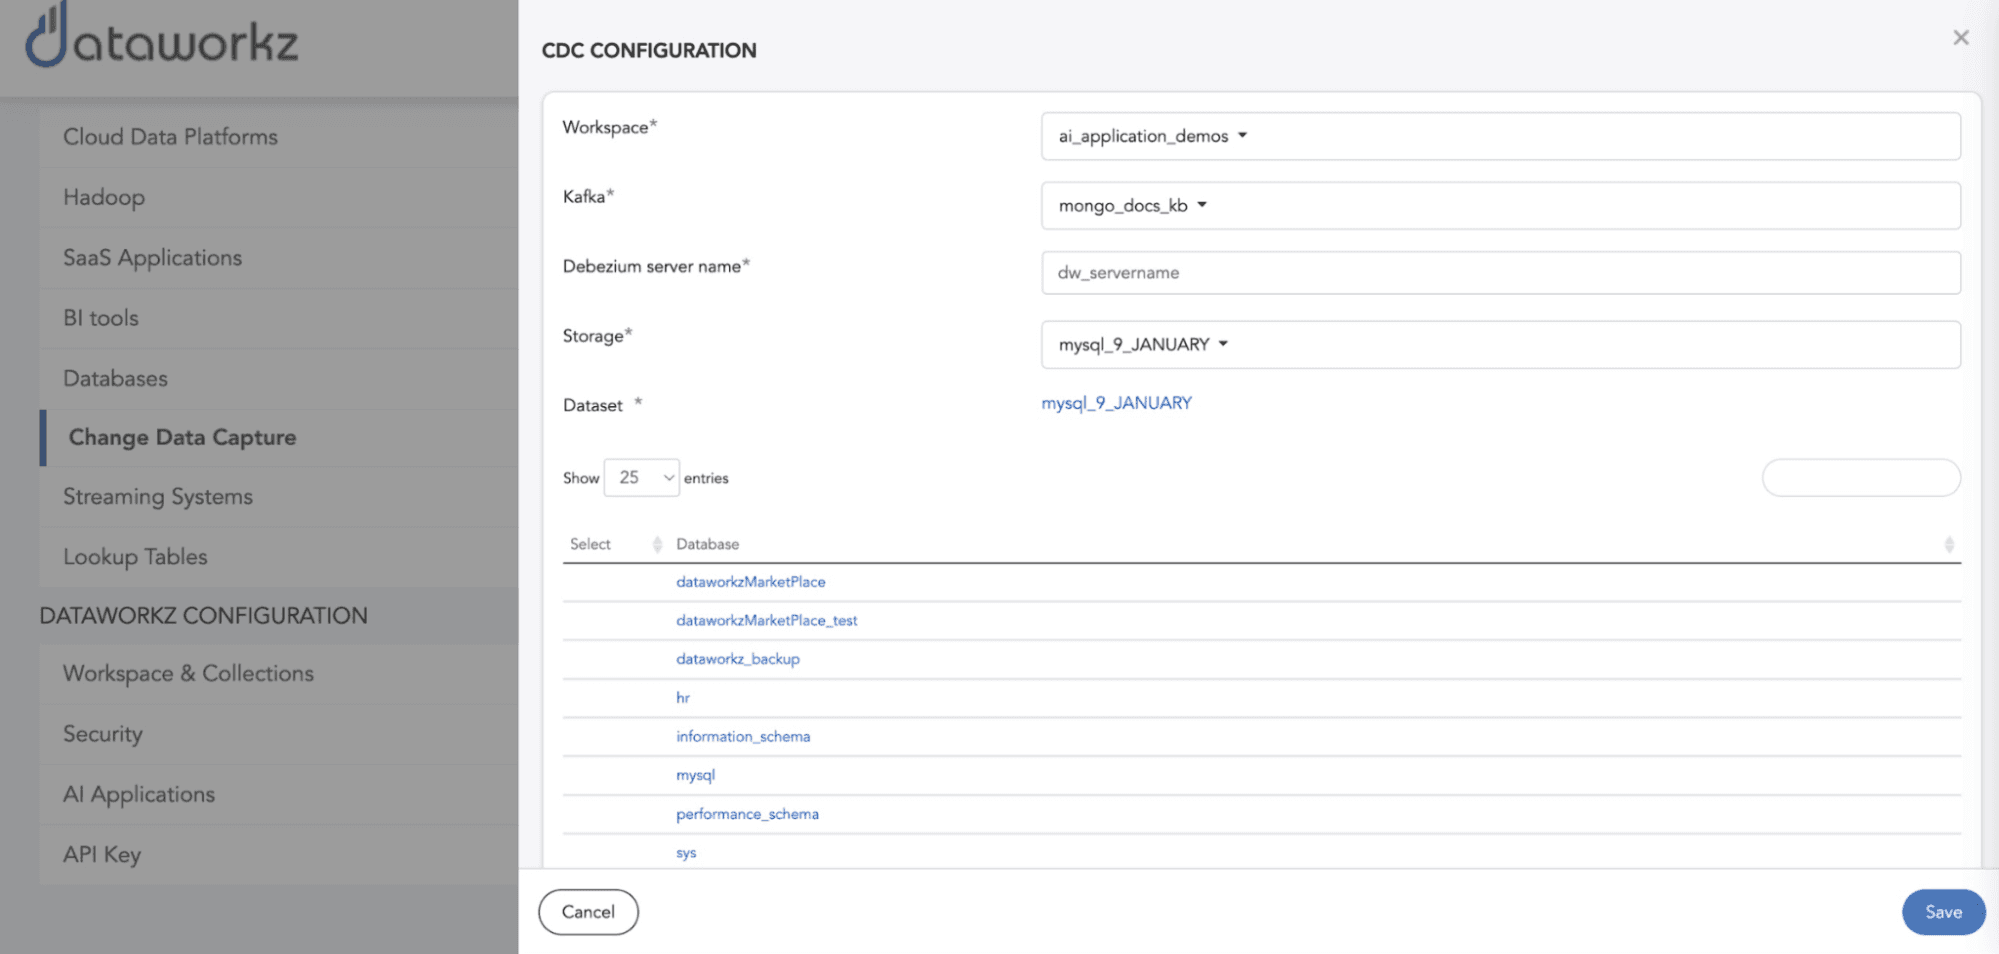Expand the Kafka dropdown mongo_docs_kb

[1133, 206]
